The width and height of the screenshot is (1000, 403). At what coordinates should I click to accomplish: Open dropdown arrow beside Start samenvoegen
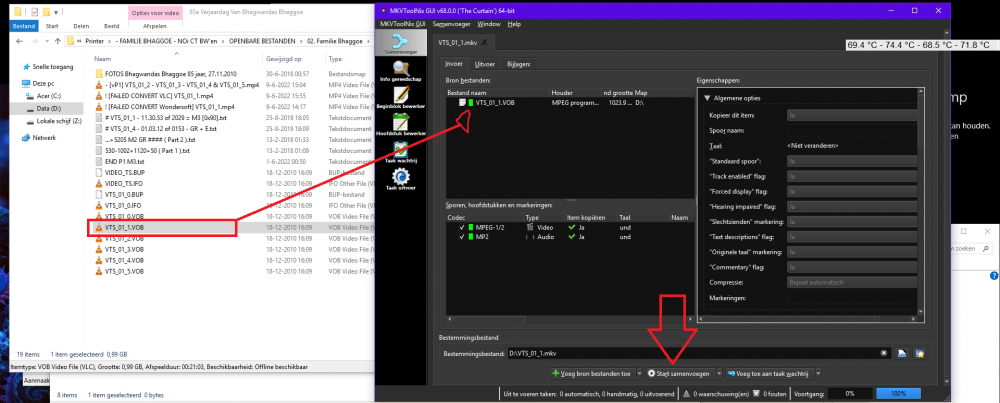(719, 374)
